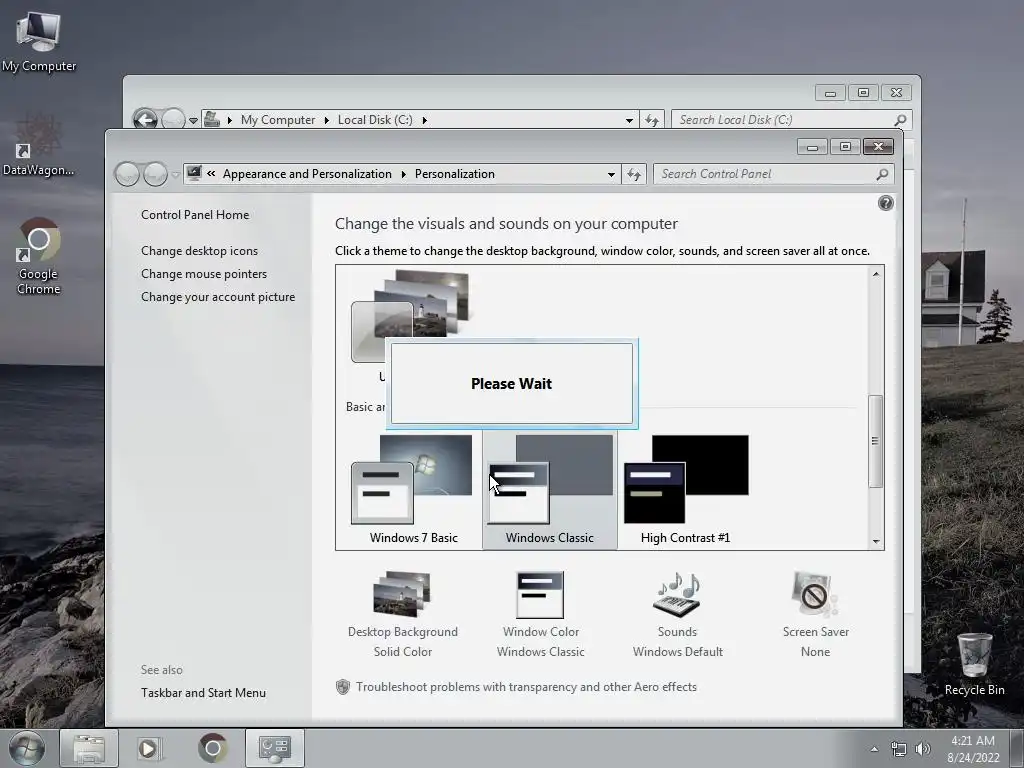Click theme list scrollbar thumb

(876, 441)
